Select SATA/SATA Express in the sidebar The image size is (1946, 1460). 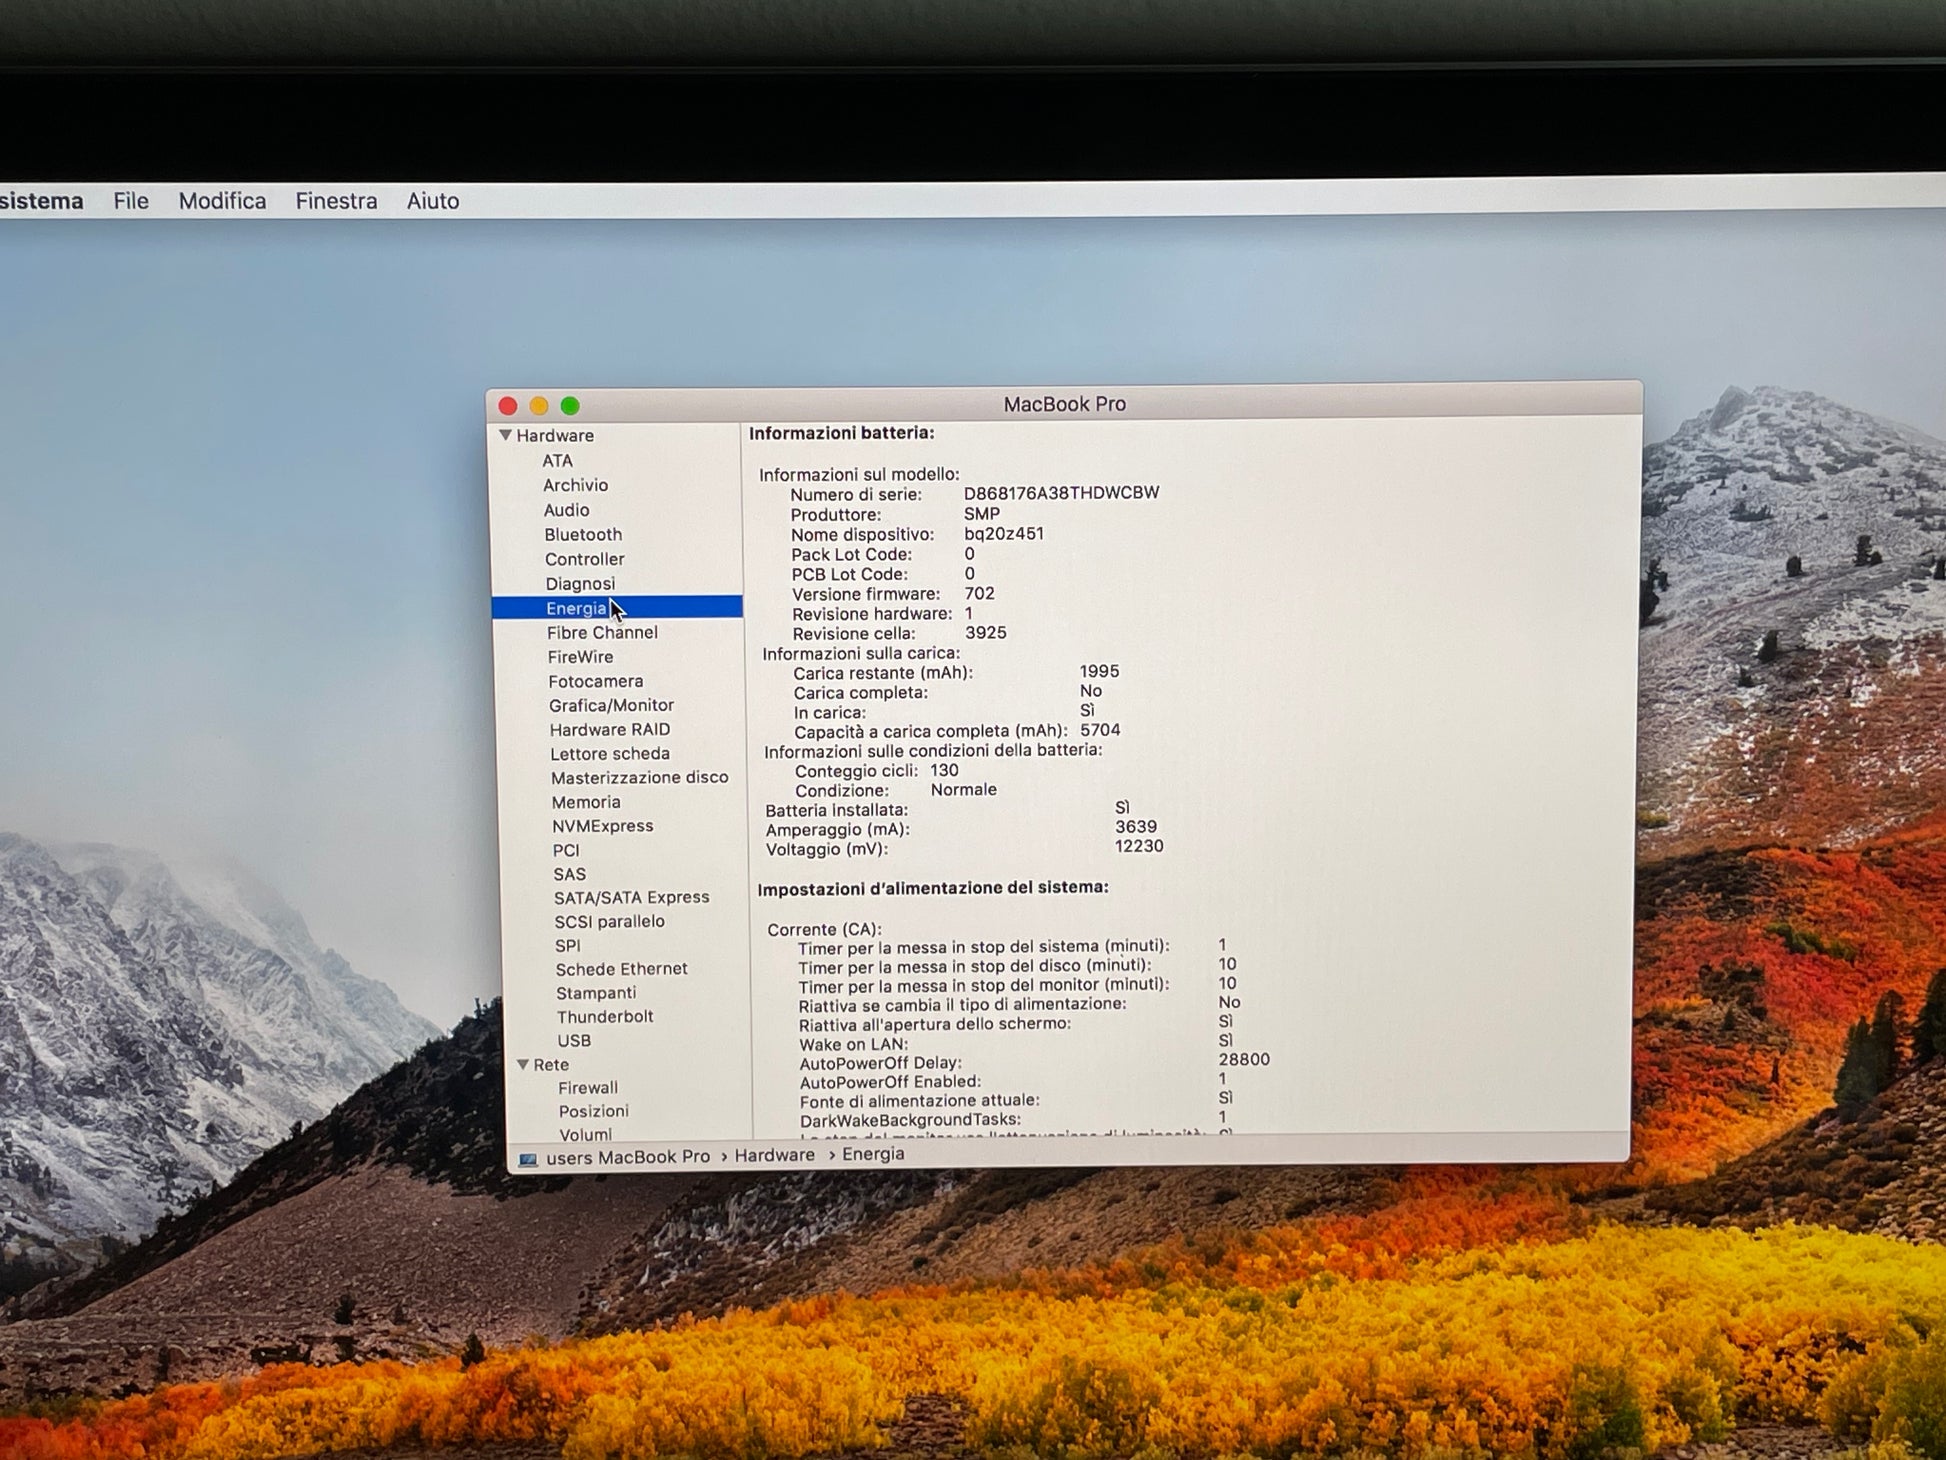pos(631,898)
